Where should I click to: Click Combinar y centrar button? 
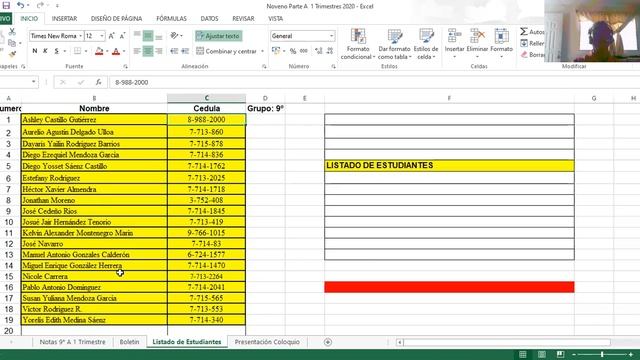[x=227, y=51]
